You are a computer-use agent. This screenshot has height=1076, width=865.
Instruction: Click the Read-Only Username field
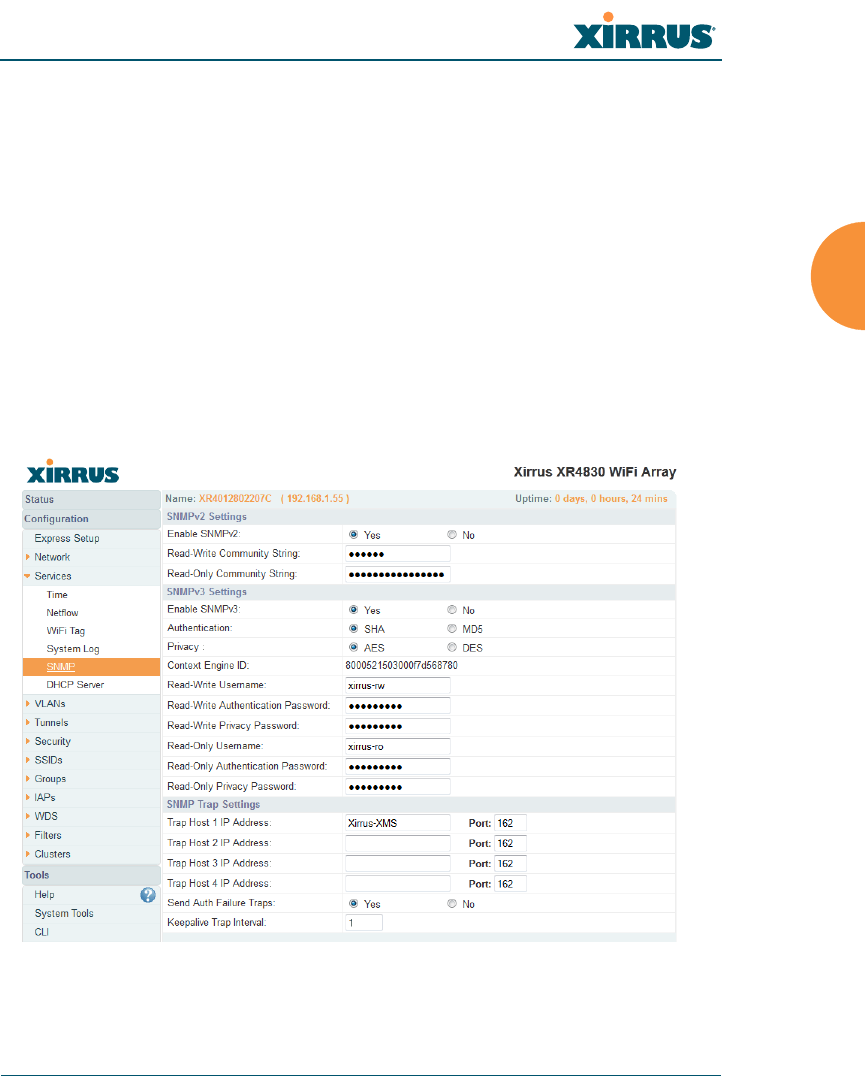tap(398, 747)
